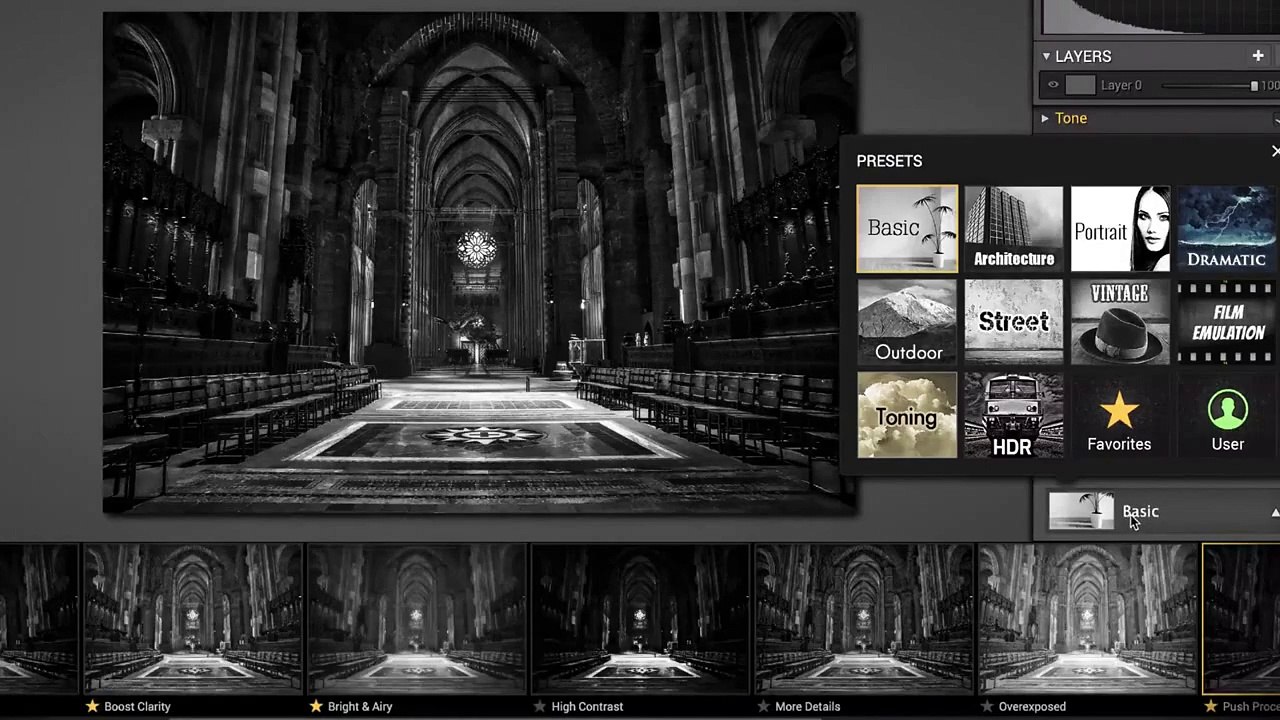Apply the More Details preset thumbnail
Image resolution: width=1280 pixels, height=720 pixels.
pyautogui.click(x=864, y=619)
